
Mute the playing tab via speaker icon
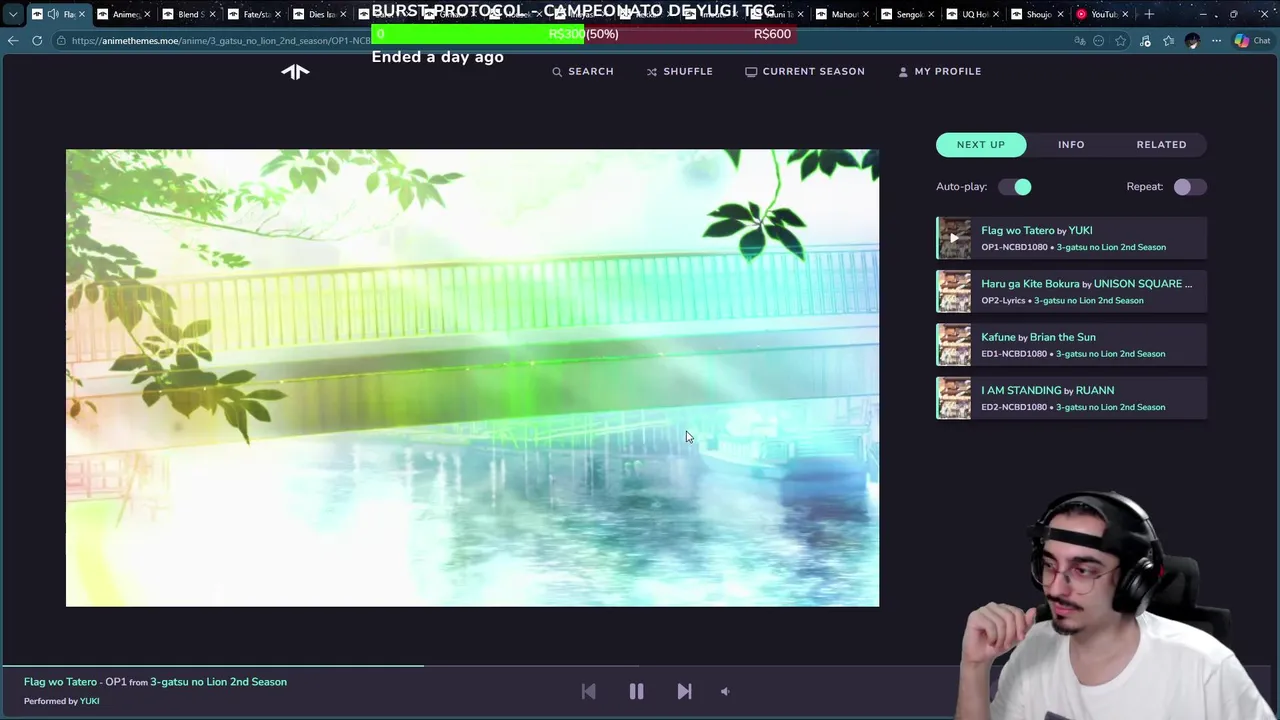tap(52, 14)
